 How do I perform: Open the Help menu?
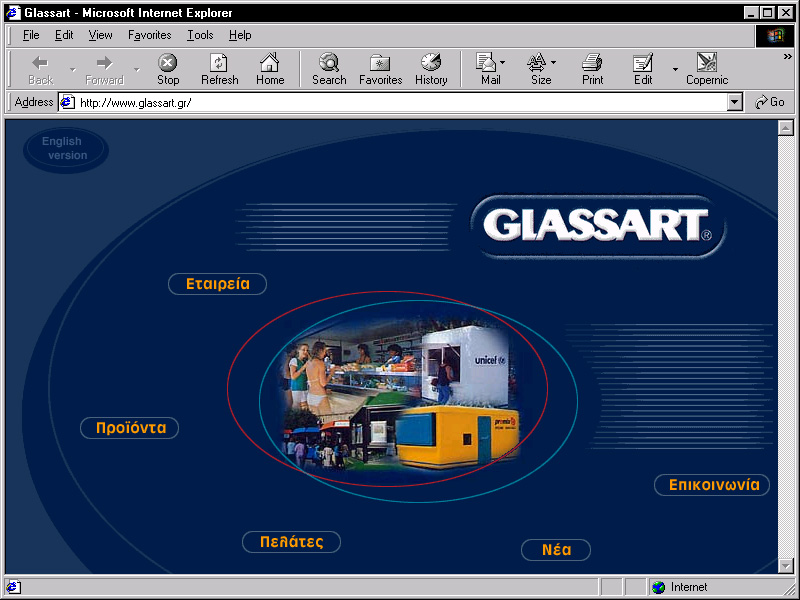pyautogui.click(x=240, y=35)
